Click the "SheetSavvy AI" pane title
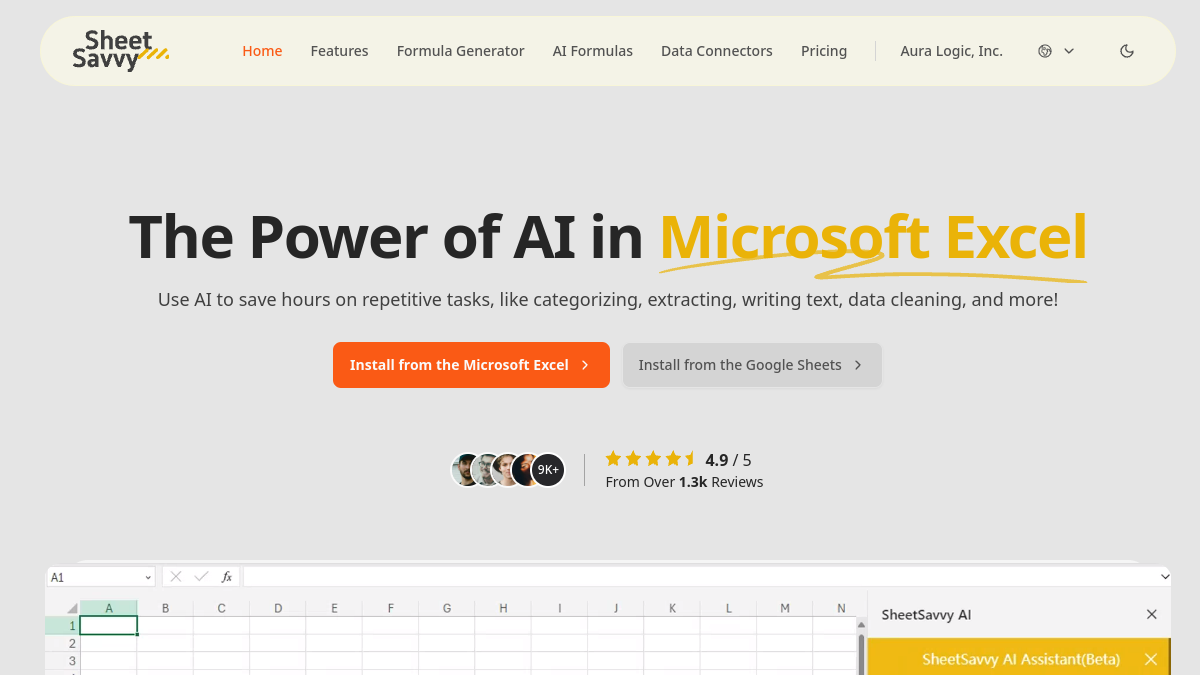This screenshot has width=1200, height=675. click(x=926, y=615)
